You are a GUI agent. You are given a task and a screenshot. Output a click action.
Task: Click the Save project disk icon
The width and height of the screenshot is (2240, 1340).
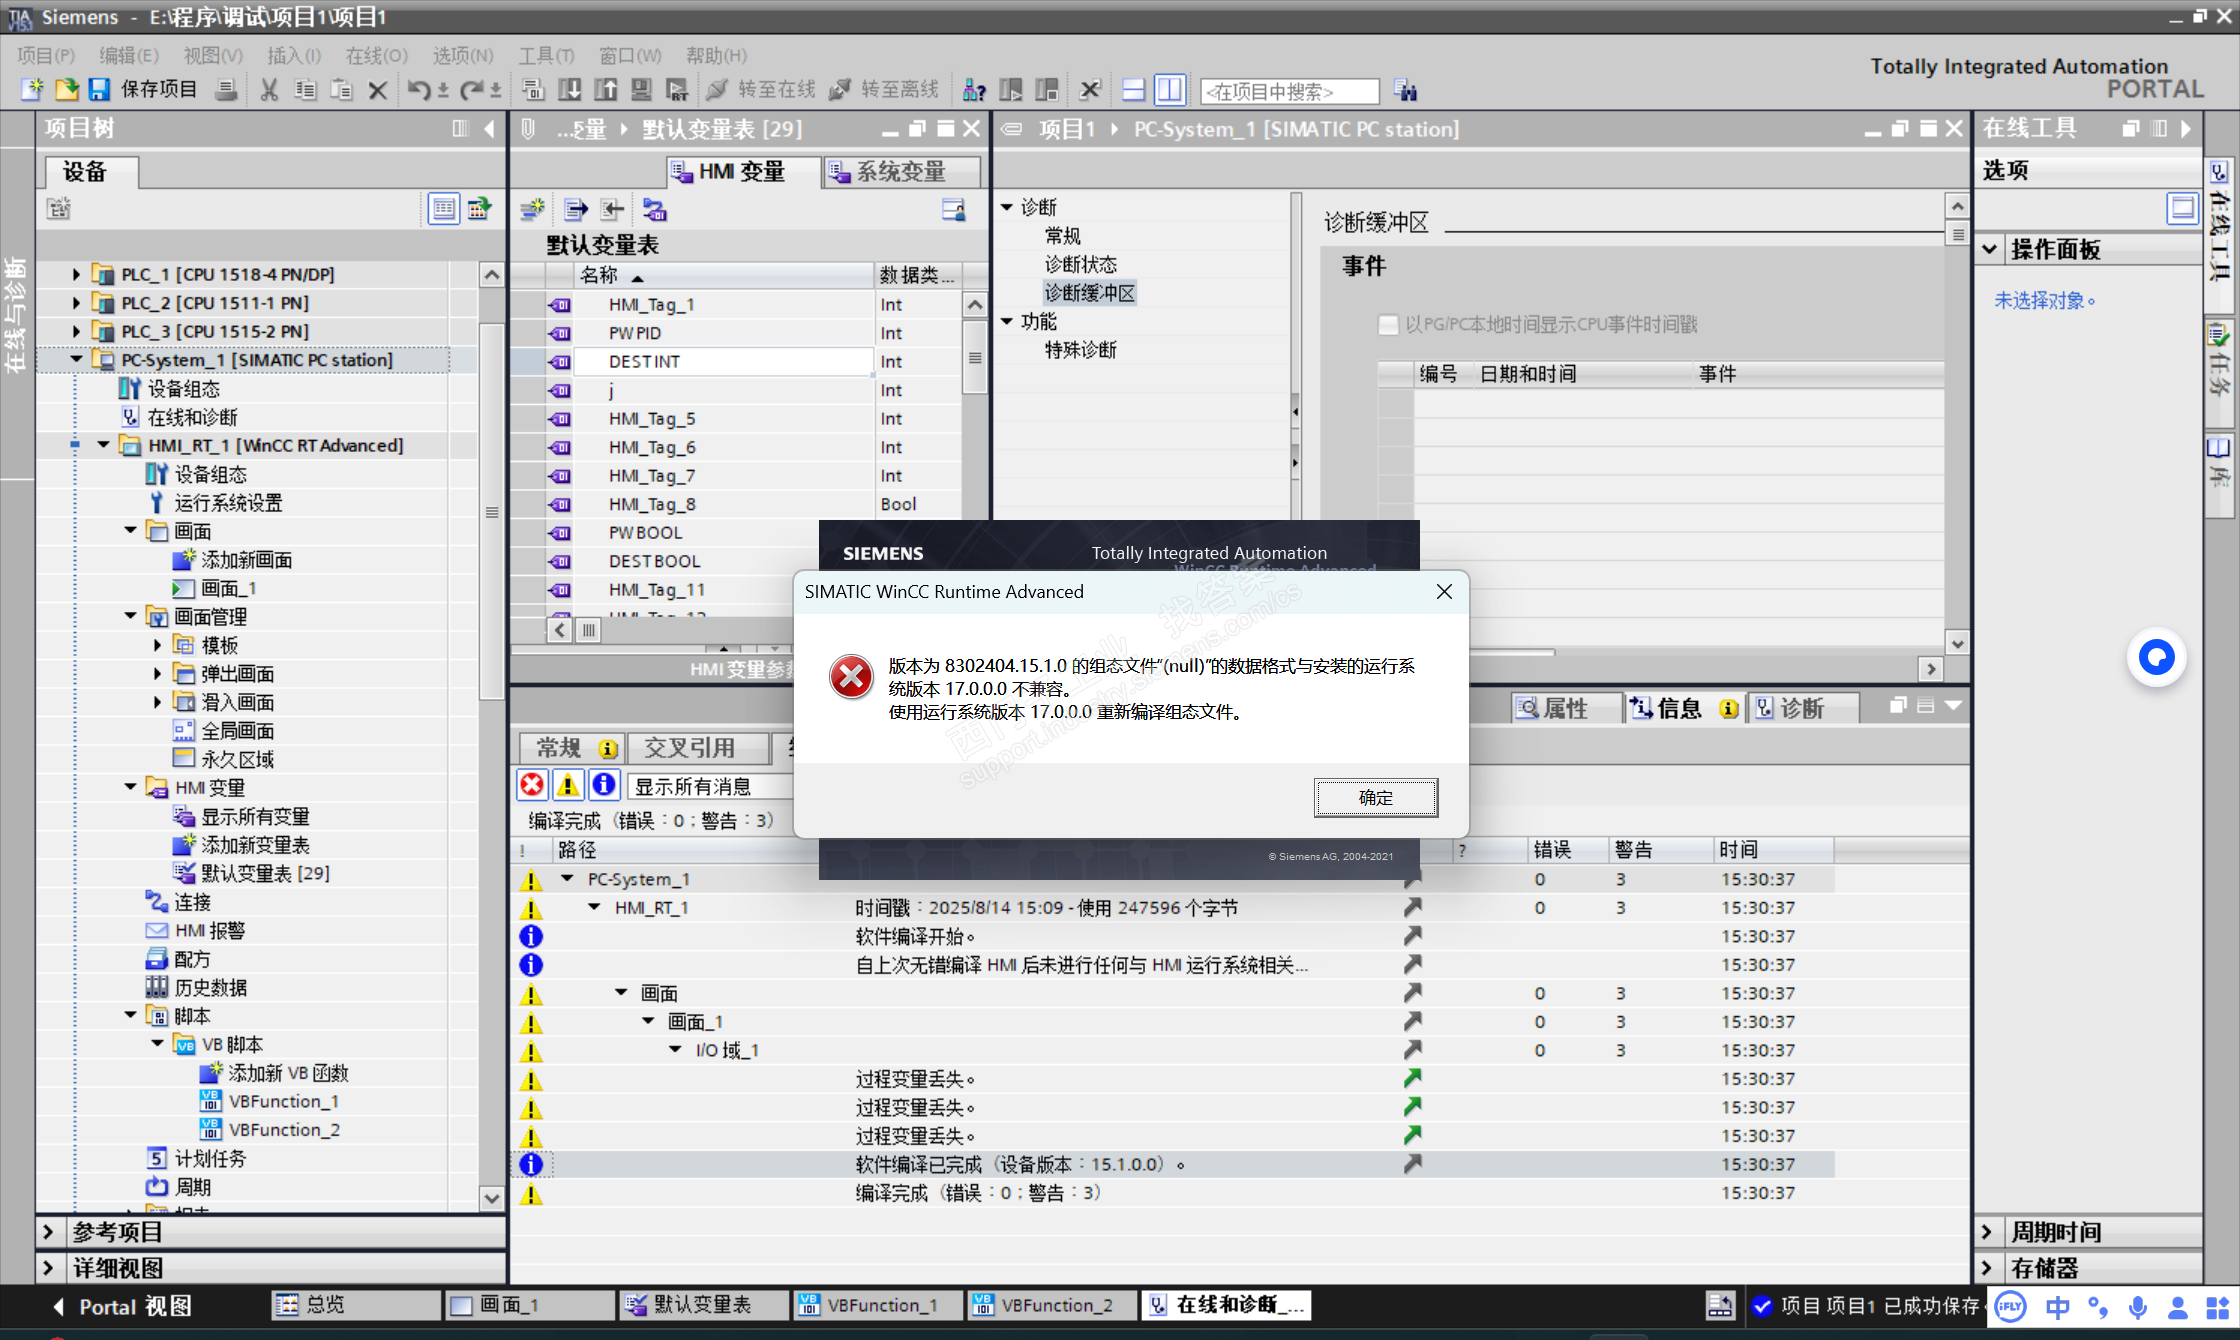(x=99, y=90)
